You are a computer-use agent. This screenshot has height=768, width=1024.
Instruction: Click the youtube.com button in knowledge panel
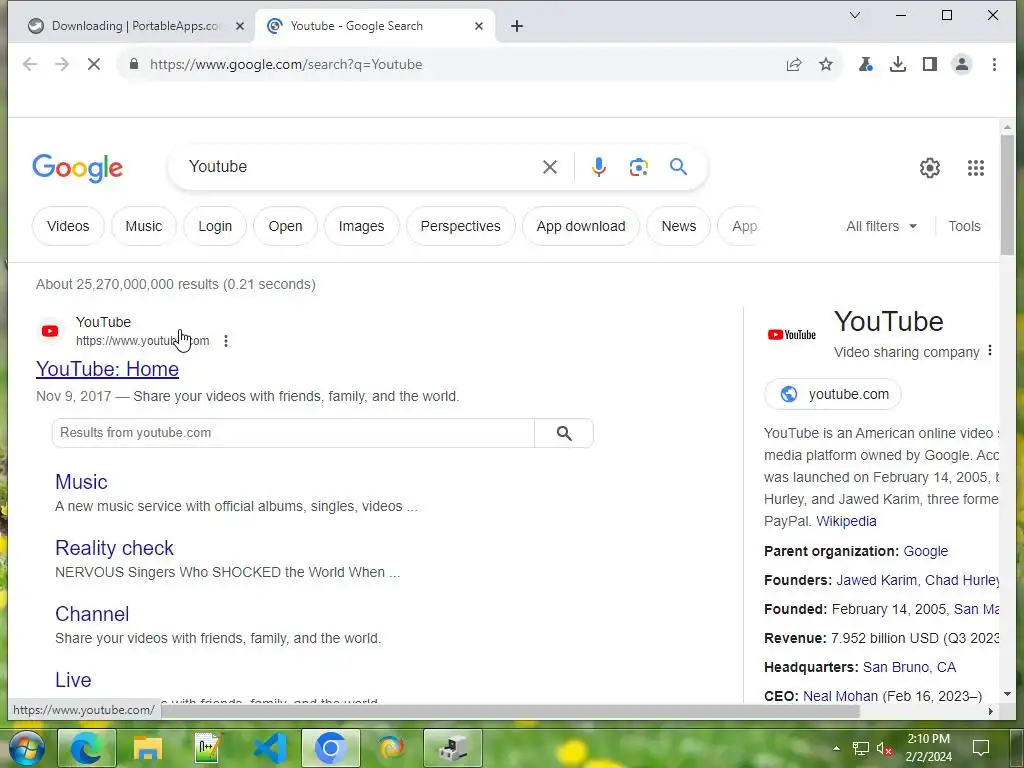point(833,394)
